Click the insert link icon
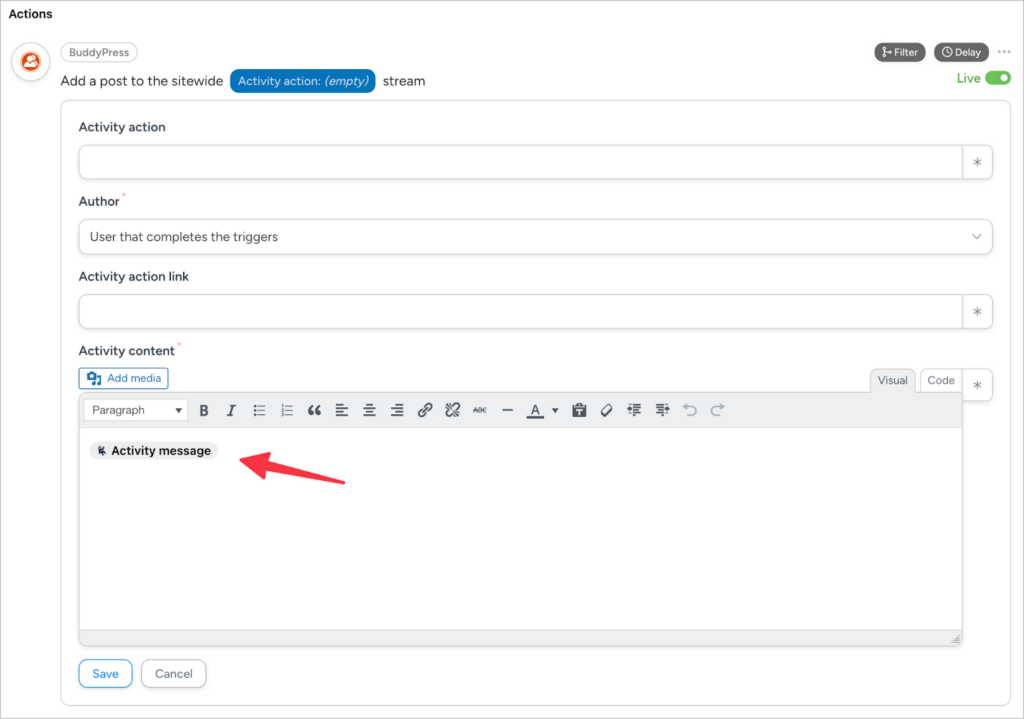Screen dimensions: 1024x719 click(x=425, y=410)
